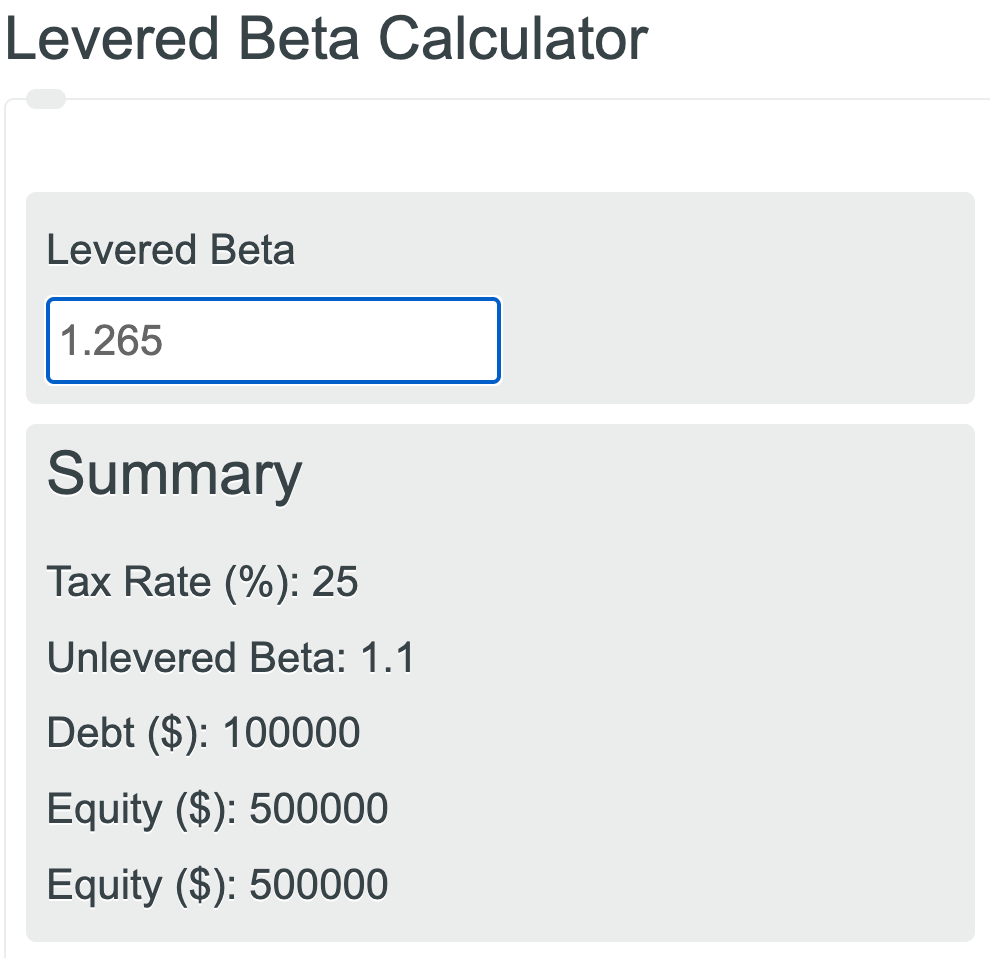Click the Levered Beta field label
This screenshot has height=958, width=990.
[x=171, y=250]
